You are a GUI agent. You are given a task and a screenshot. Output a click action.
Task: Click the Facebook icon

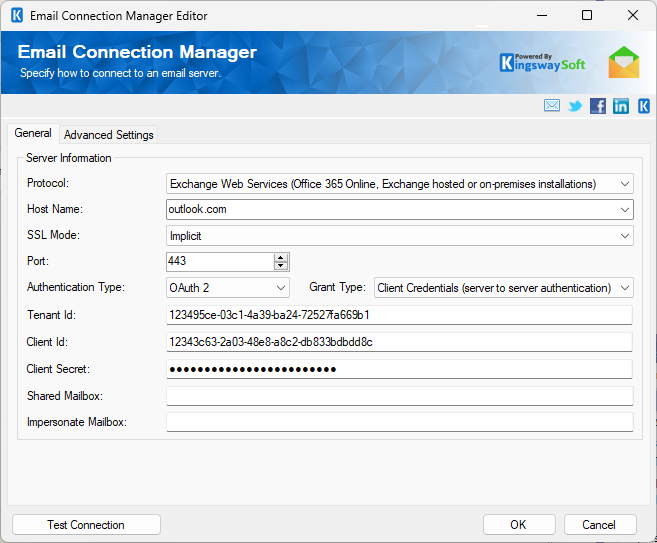tap(598, 106)
